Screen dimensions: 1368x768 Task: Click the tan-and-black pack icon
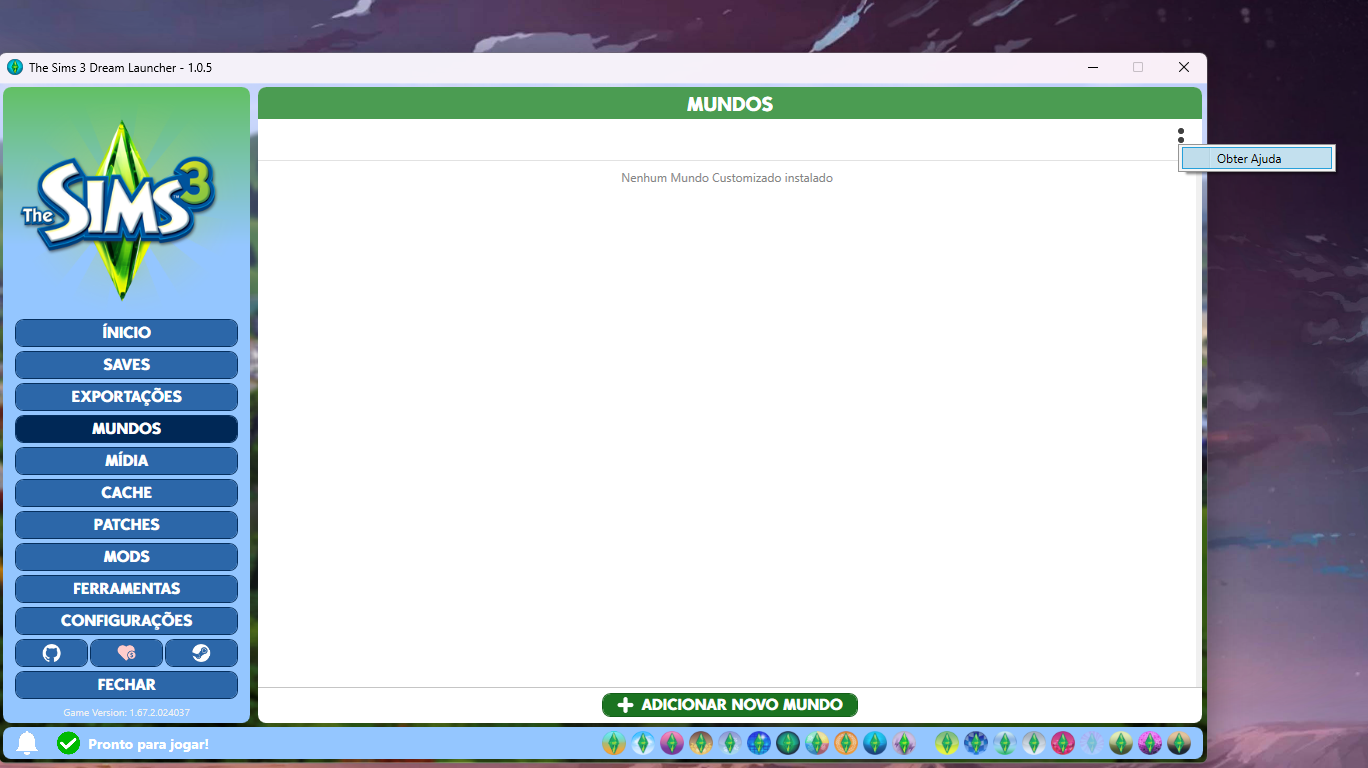point(1179,743)
